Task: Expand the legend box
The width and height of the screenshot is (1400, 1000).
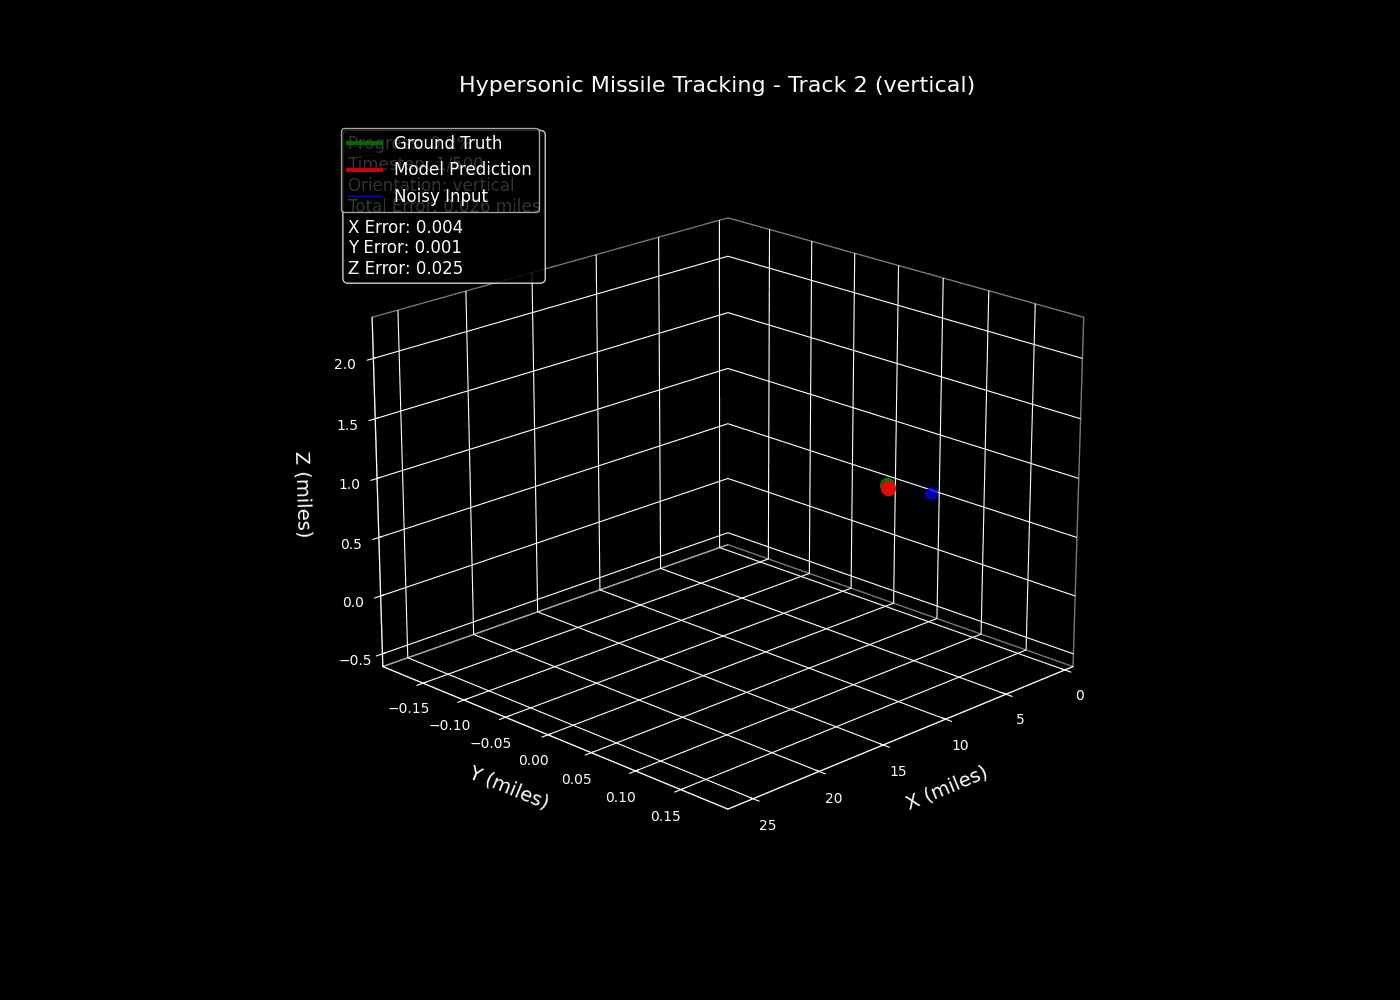Action: tap(441, 170)
